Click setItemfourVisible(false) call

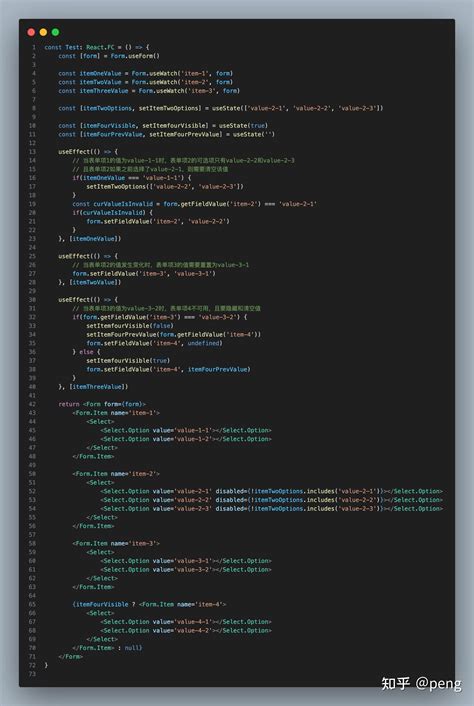coord(130,326)
